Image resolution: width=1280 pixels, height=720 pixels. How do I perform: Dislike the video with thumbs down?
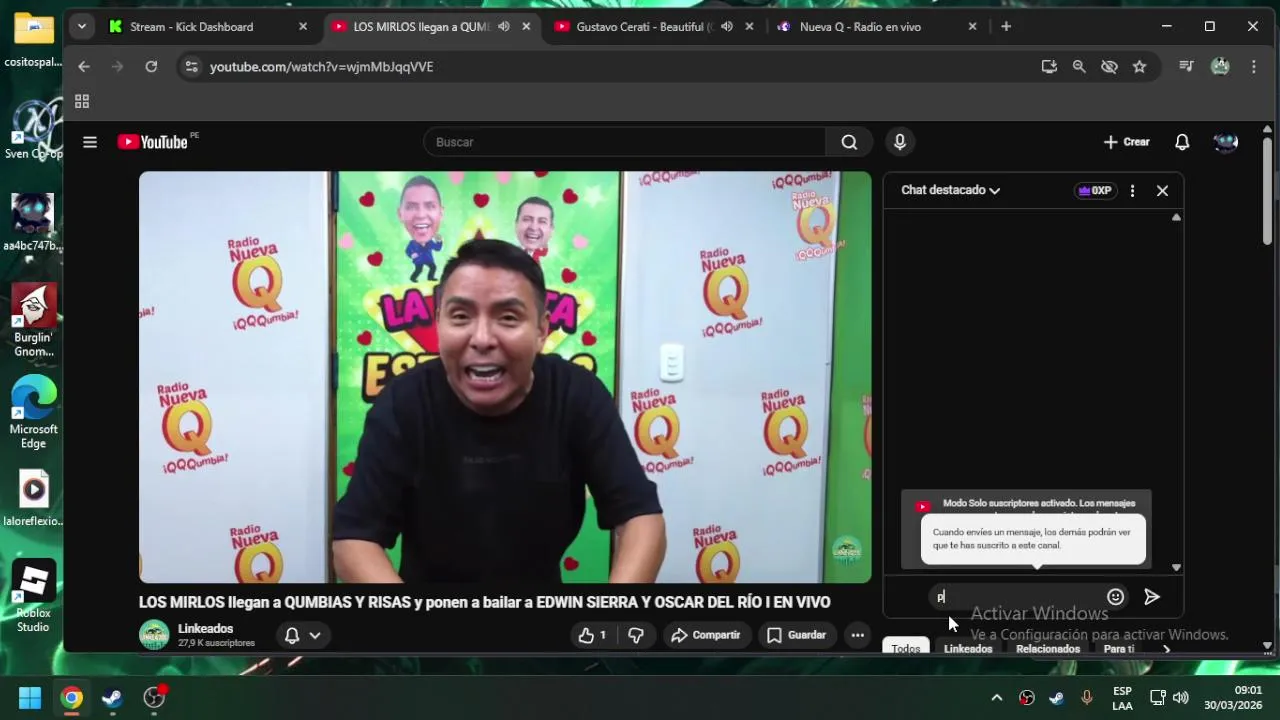[x=636, y=635]
